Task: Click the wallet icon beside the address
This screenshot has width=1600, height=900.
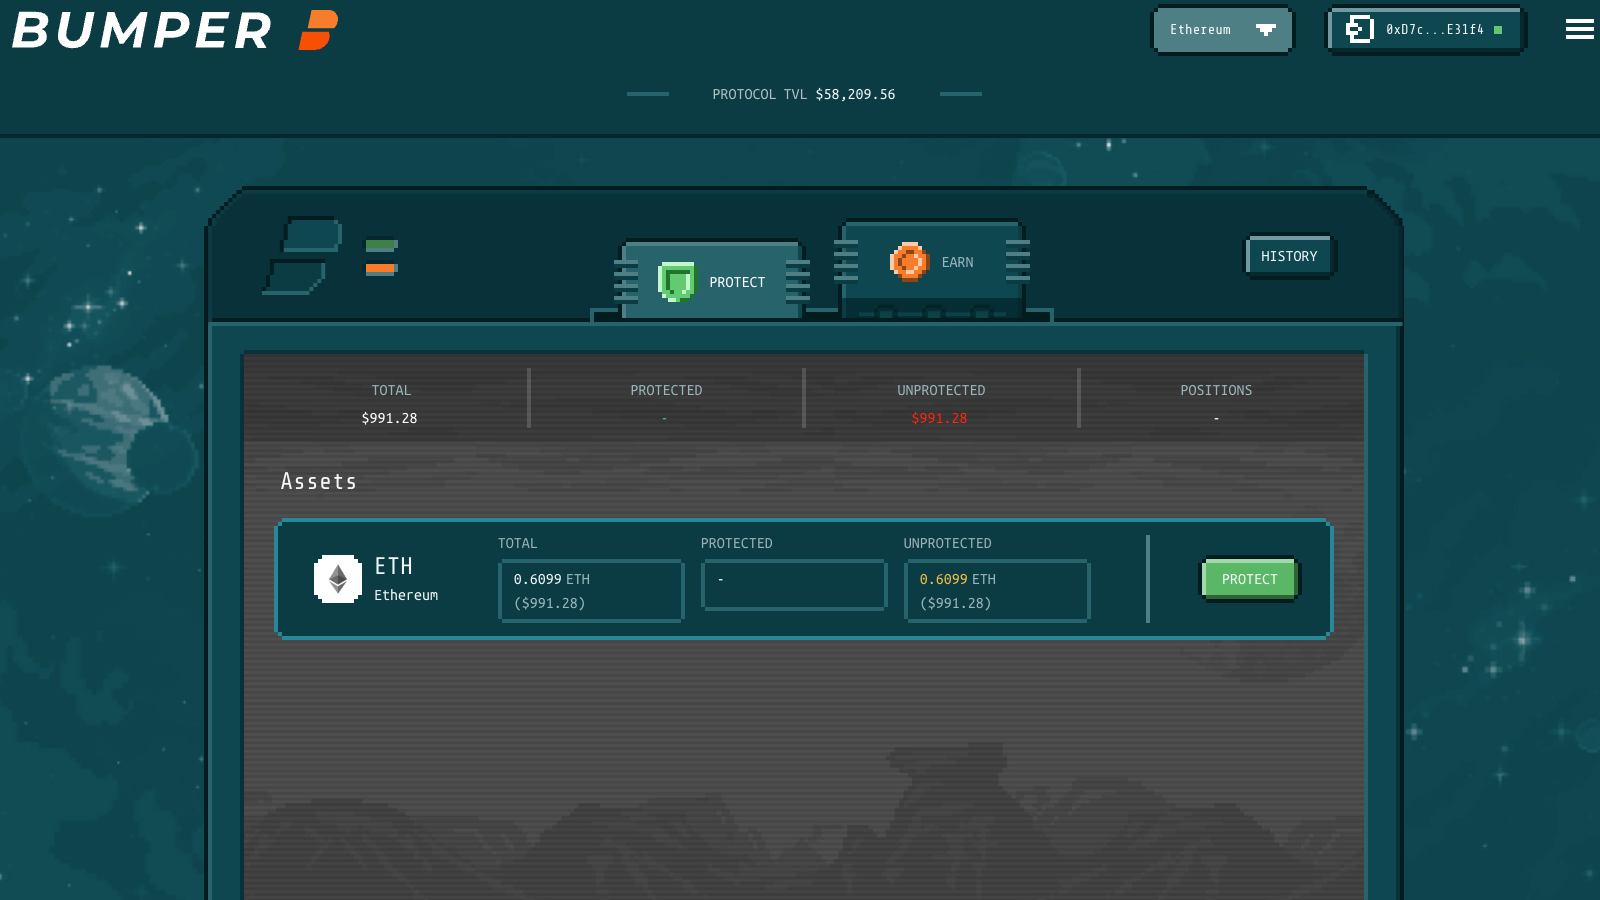Action: (1359, 30)
